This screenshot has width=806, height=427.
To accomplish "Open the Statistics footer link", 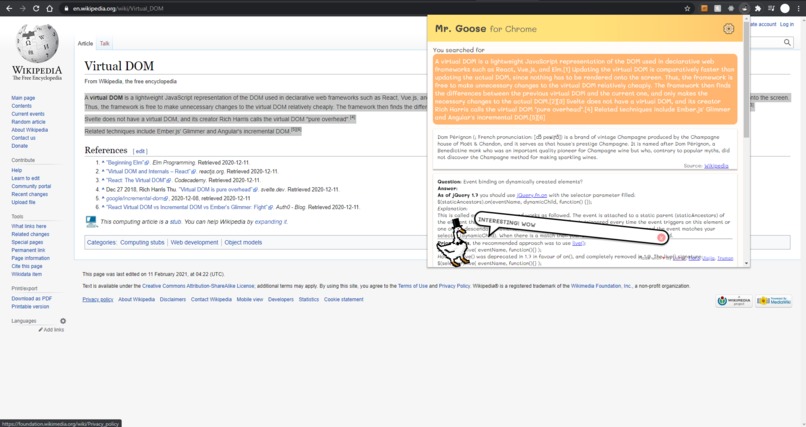I will point(308,299).
